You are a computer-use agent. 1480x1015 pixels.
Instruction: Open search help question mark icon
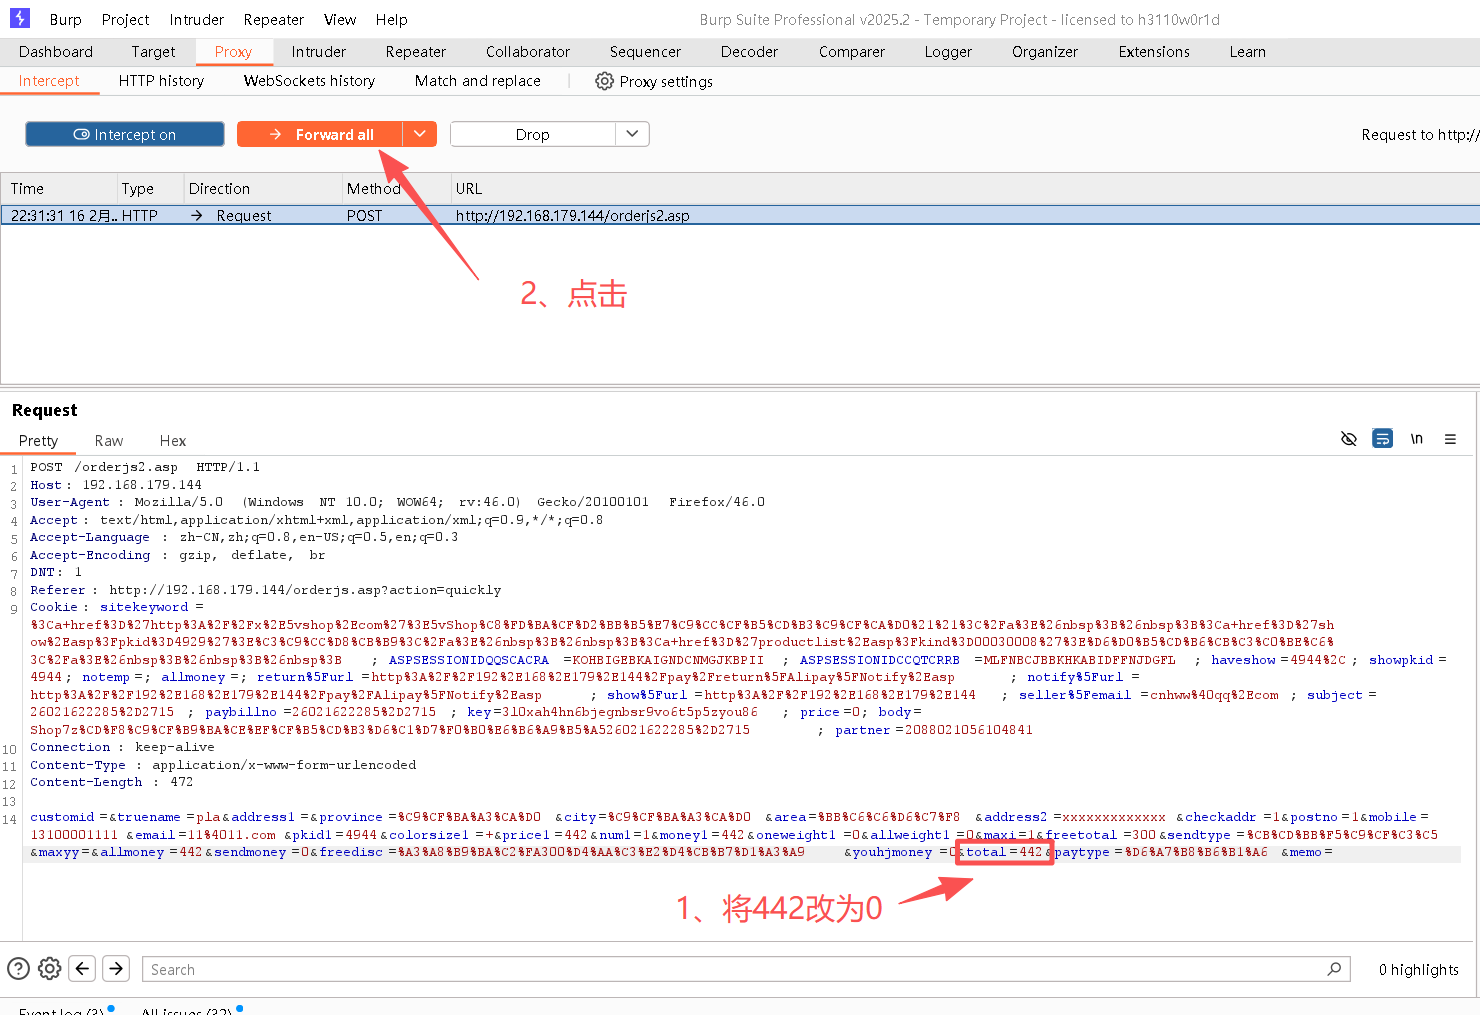pyautogui.click(x=19, y=968)
